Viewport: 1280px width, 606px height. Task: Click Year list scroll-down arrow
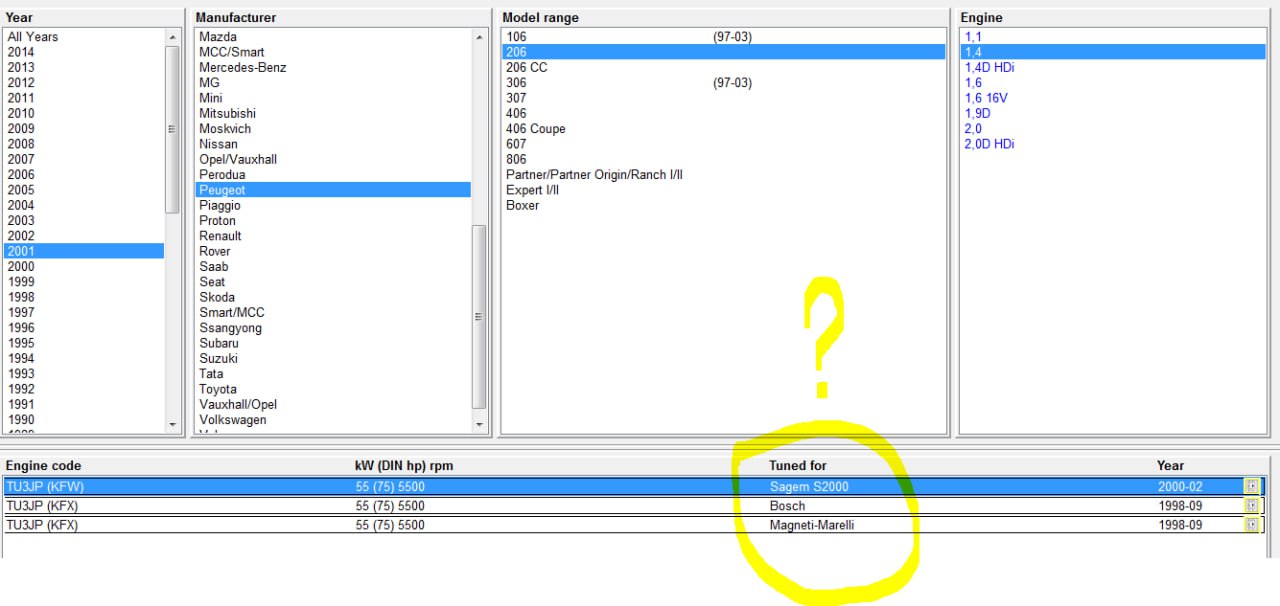pos(173,425)
